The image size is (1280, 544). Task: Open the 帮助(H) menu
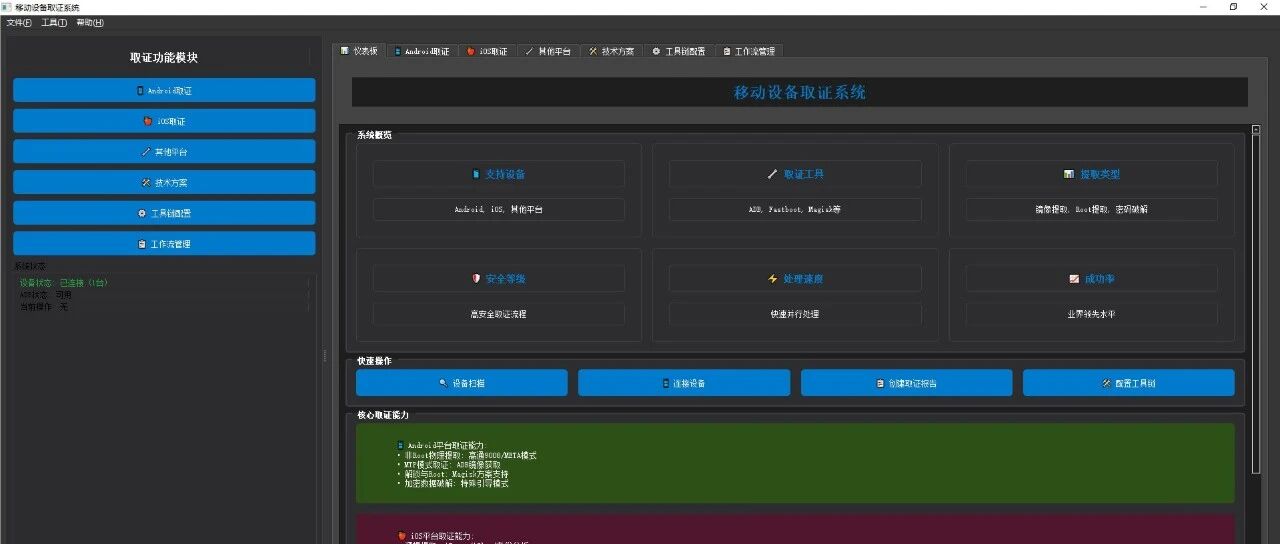coord(90,23)
